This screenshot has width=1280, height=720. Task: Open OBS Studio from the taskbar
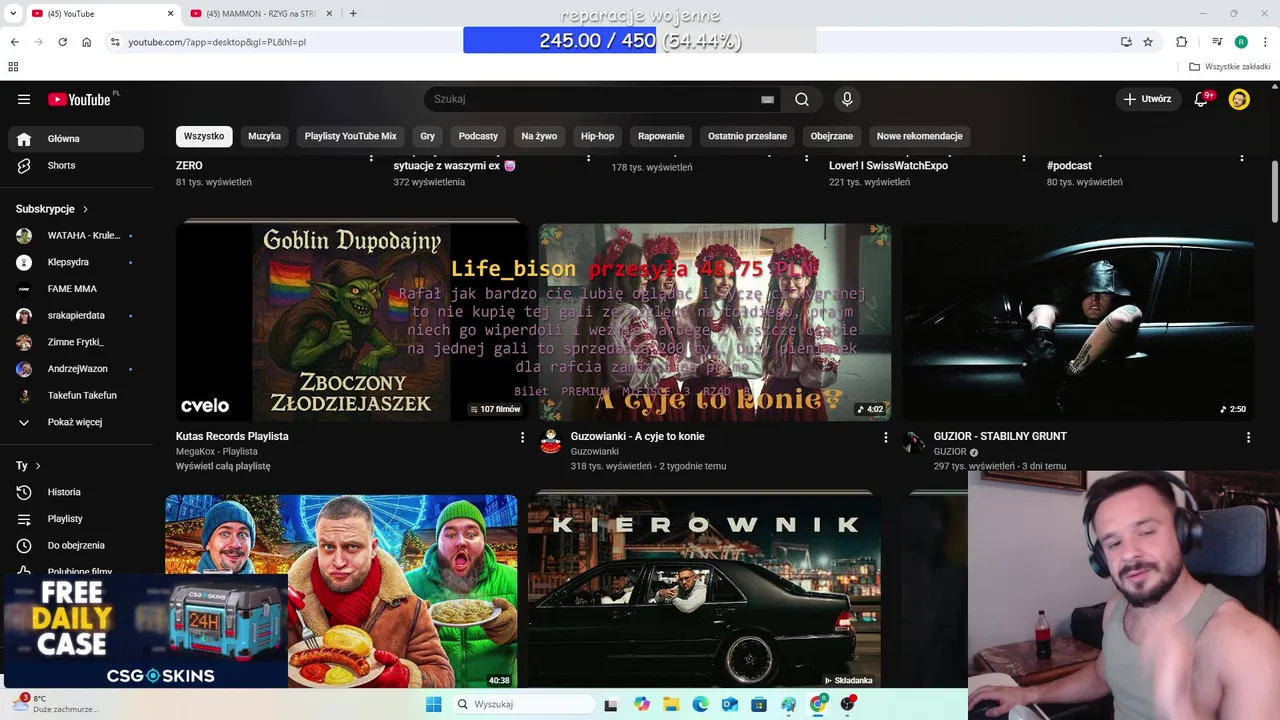847,704
